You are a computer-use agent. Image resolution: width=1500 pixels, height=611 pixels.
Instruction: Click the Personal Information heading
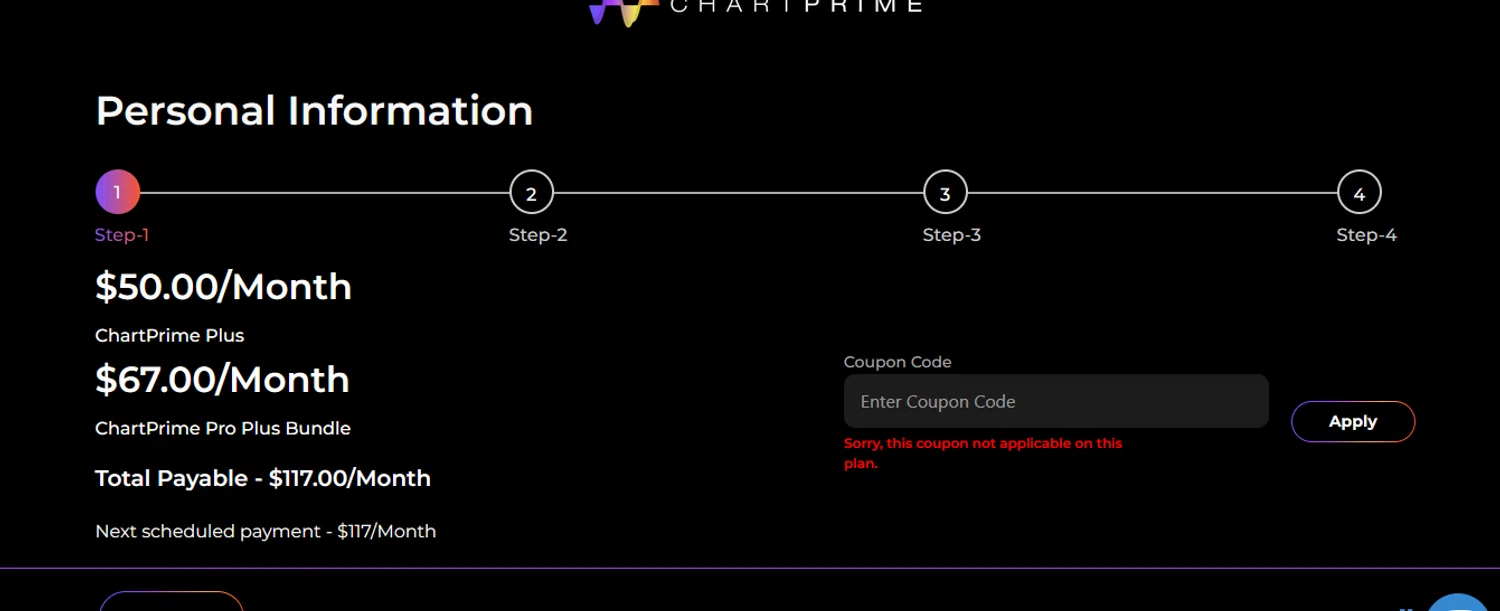click(314, 110)
